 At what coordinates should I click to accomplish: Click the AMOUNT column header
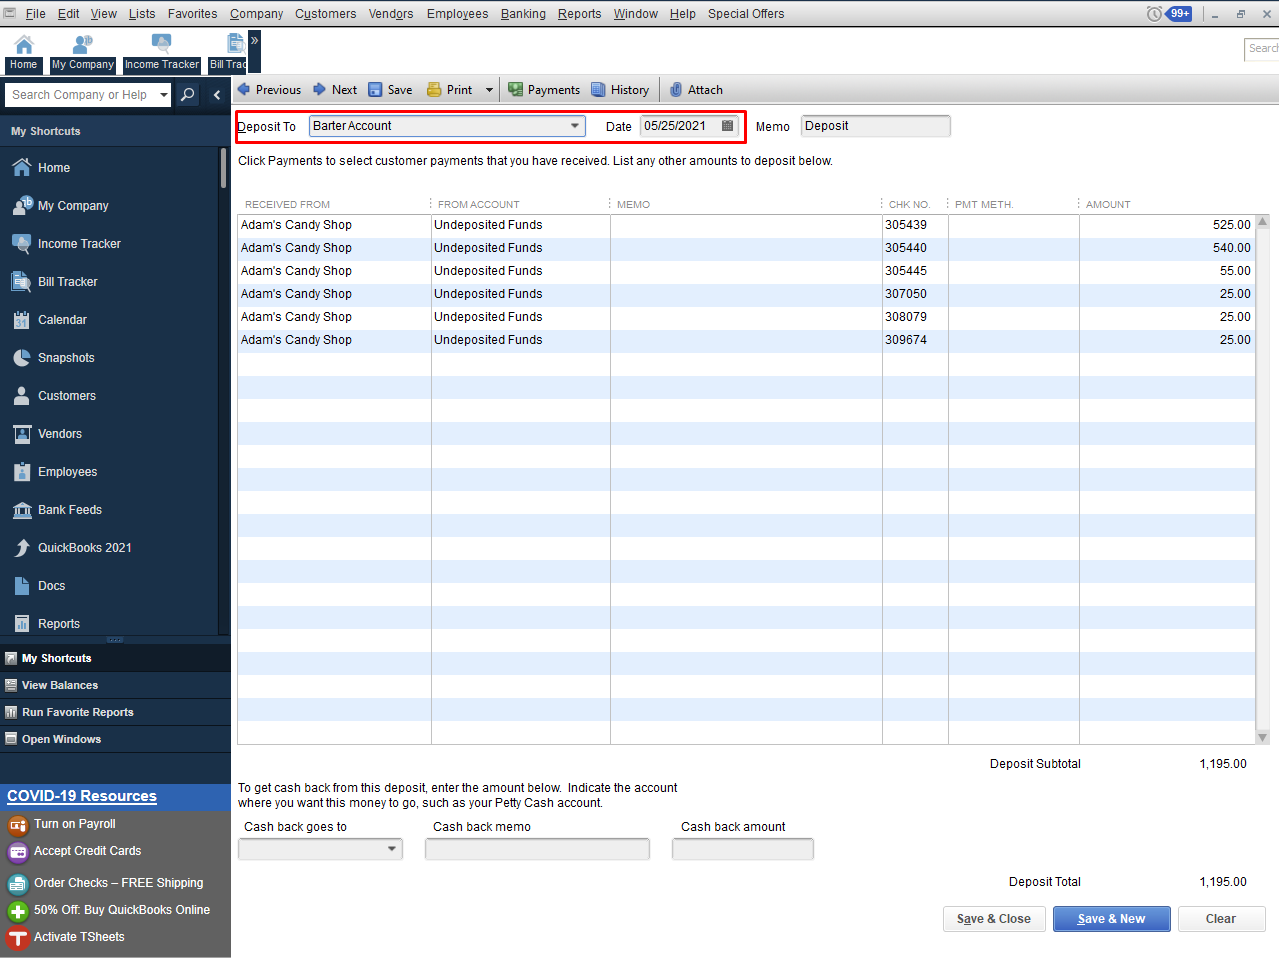pyautogui.click(x=1108, y=204)
